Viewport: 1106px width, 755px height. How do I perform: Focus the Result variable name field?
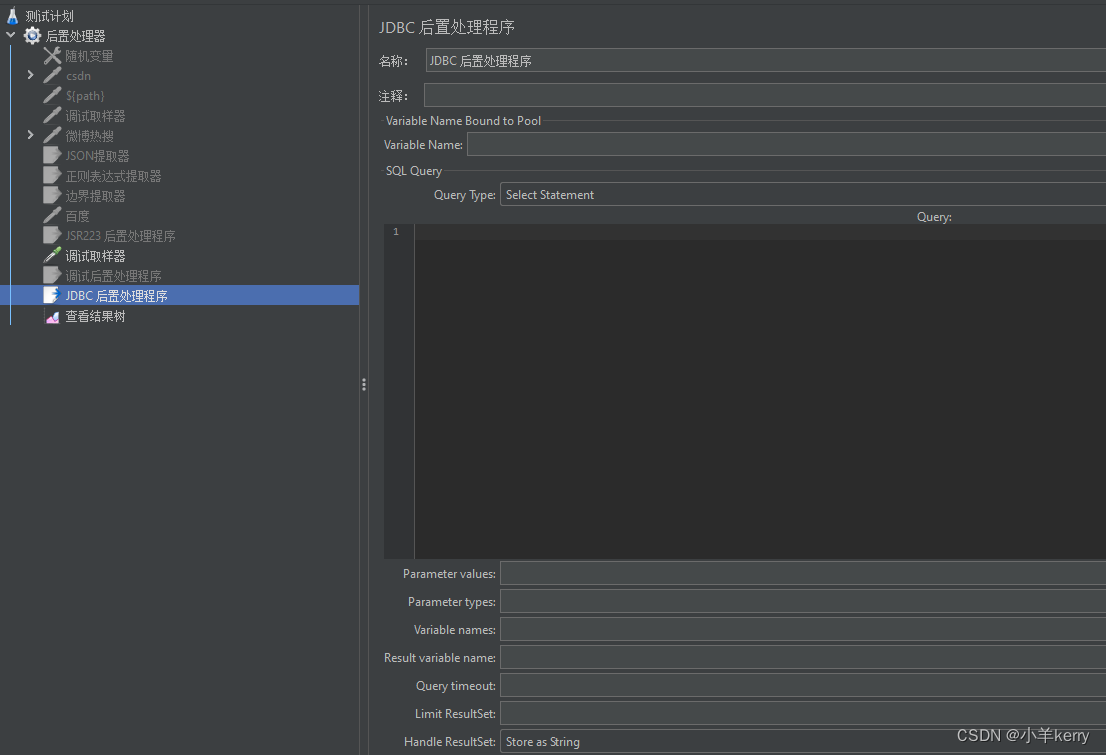803,658
